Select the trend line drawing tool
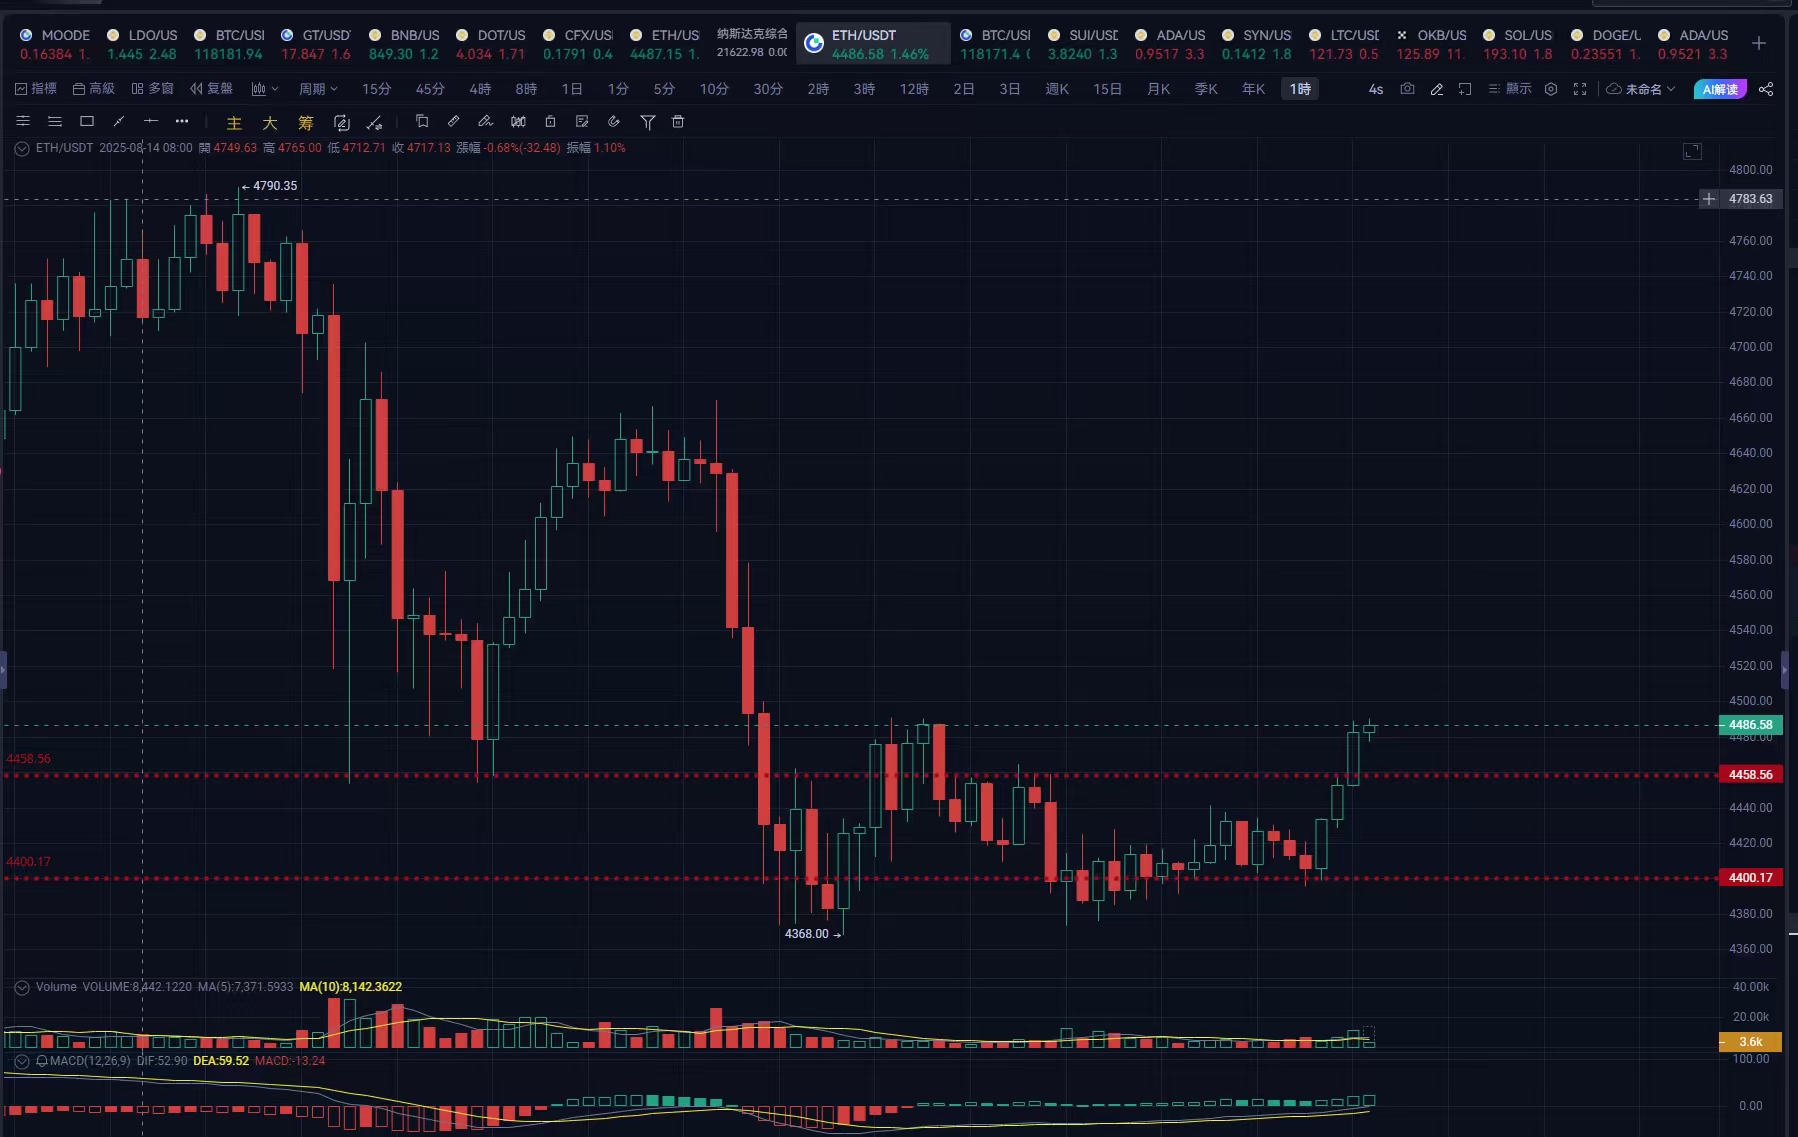This screenshot has height=1137, width=1798. [x=119, y=121]
